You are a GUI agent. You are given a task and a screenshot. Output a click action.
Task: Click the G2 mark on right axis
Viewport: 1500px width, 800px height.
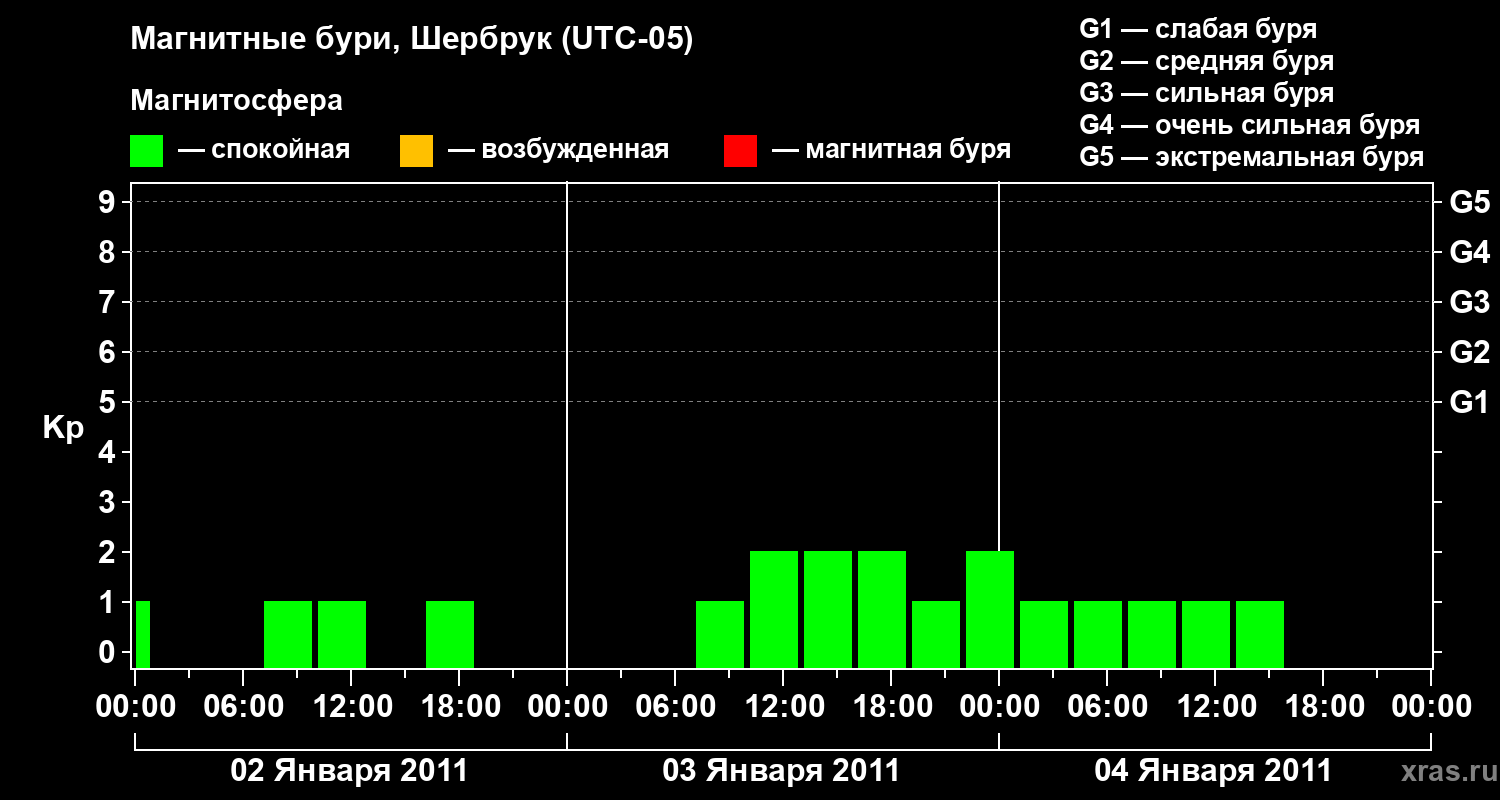1469,352
